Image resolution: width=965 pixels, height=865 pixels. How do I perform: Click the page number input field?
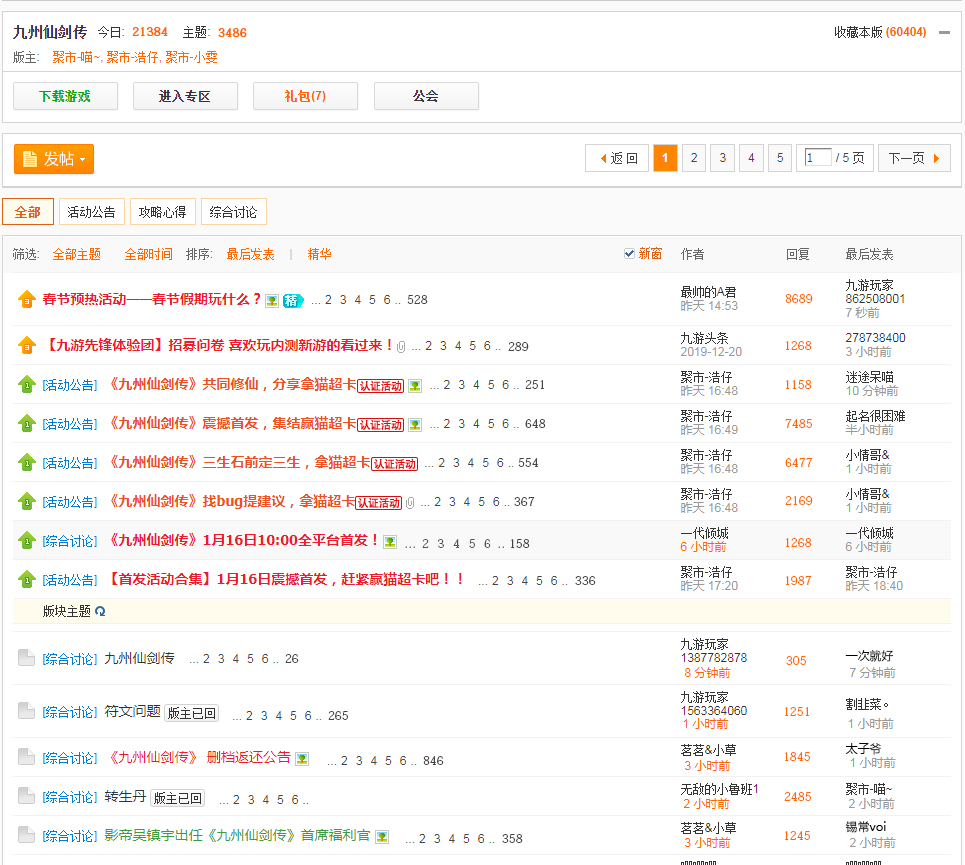point(818,158)
